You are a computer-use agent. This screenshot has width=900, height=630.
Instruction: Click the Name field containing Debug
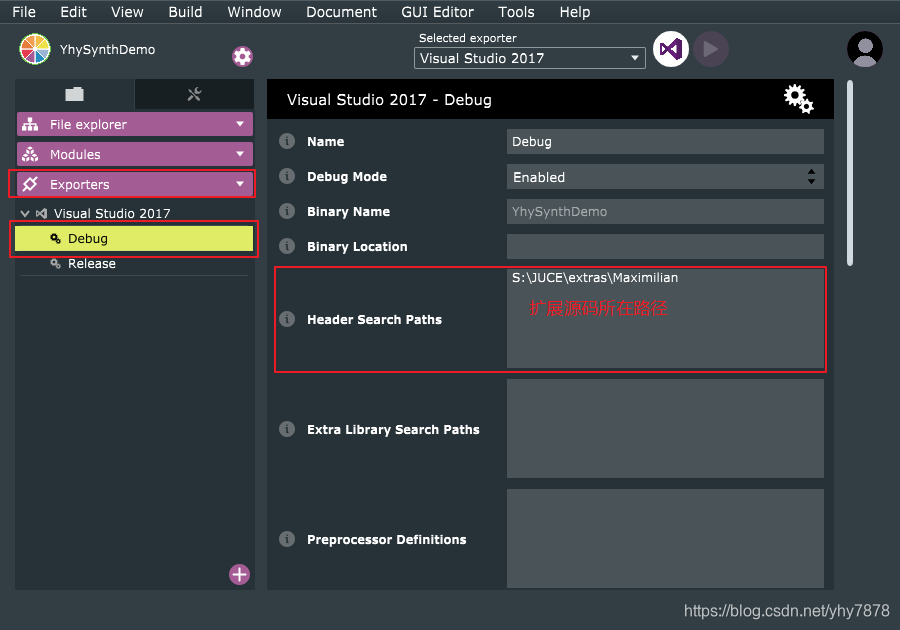tap(665, 142)
